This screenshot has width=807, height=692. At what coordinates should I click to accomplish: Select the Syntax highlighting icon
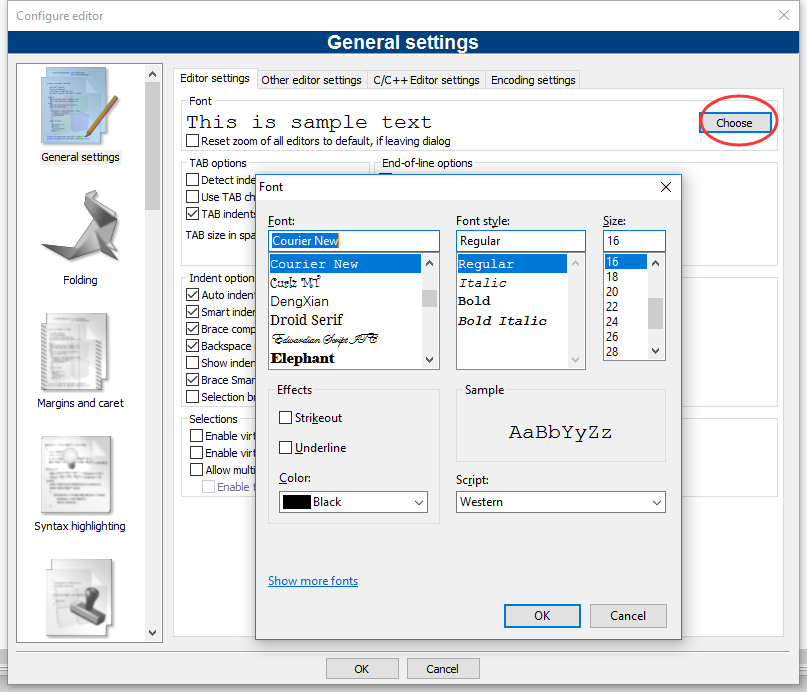77,475
